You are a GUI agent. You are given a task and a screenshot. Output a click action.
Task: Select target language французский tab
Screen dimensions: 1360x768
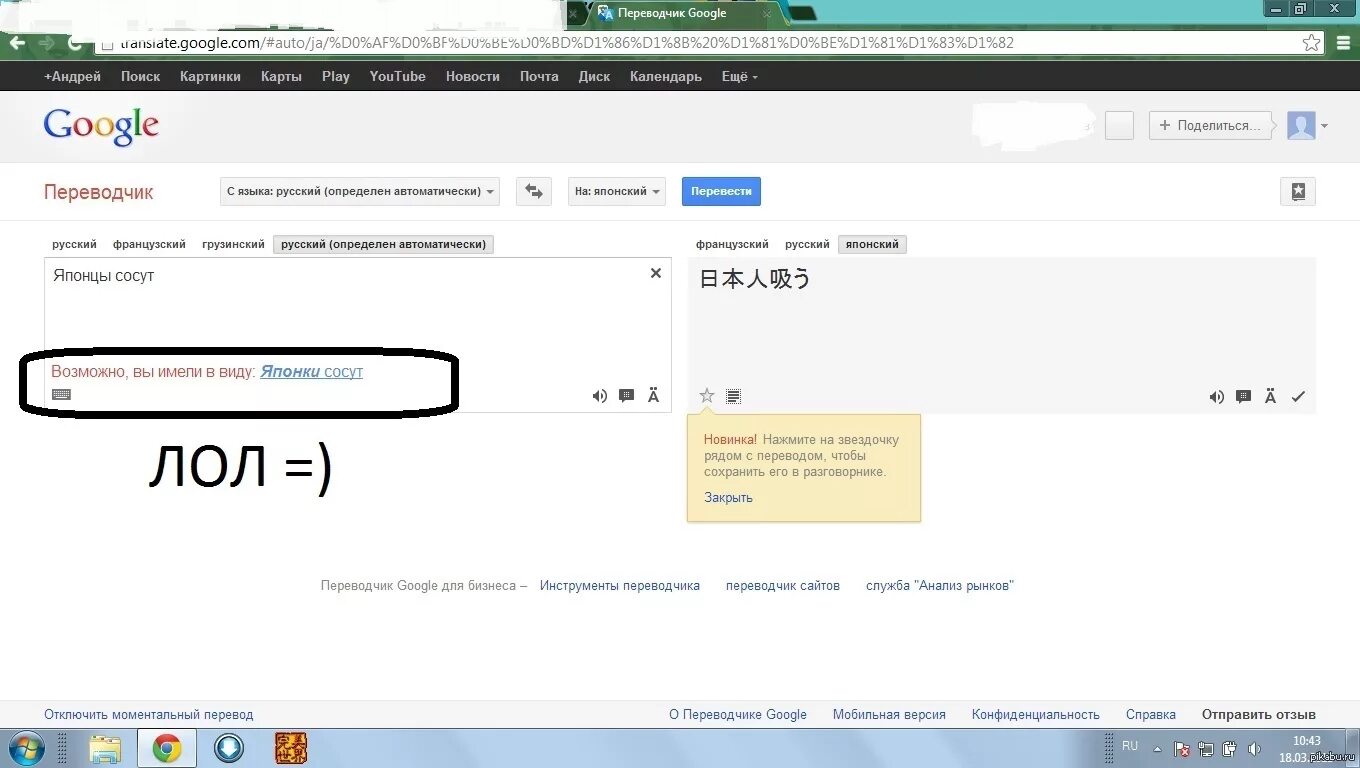pos(732,244)
